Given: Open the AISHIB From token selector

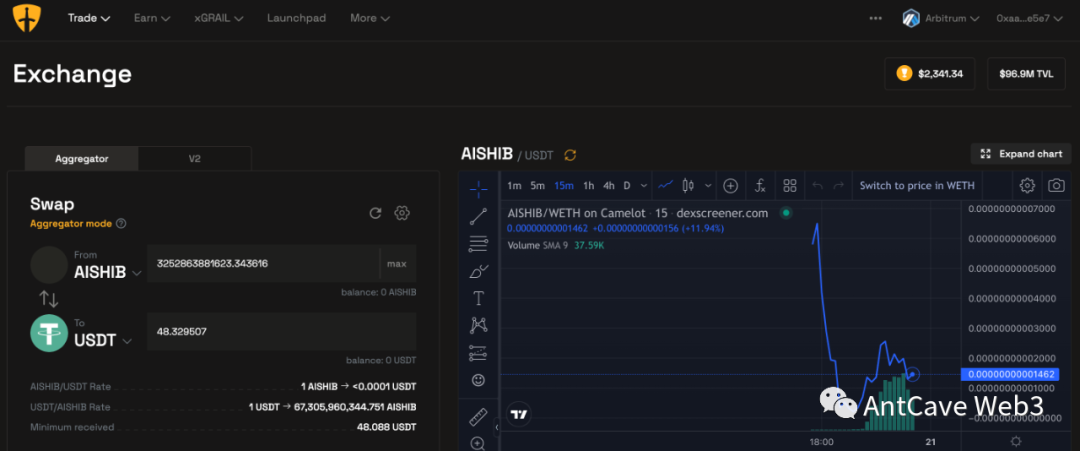Looking at the screenshot, I should tap(107, 271).
